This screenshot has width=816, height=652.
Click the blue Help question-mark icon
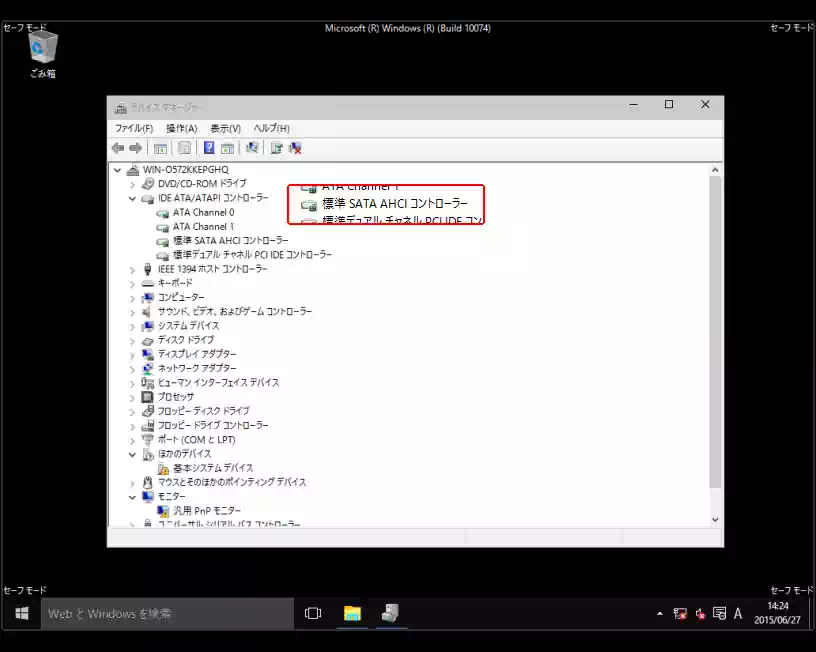pyautogui.click(x=209, y=148)
